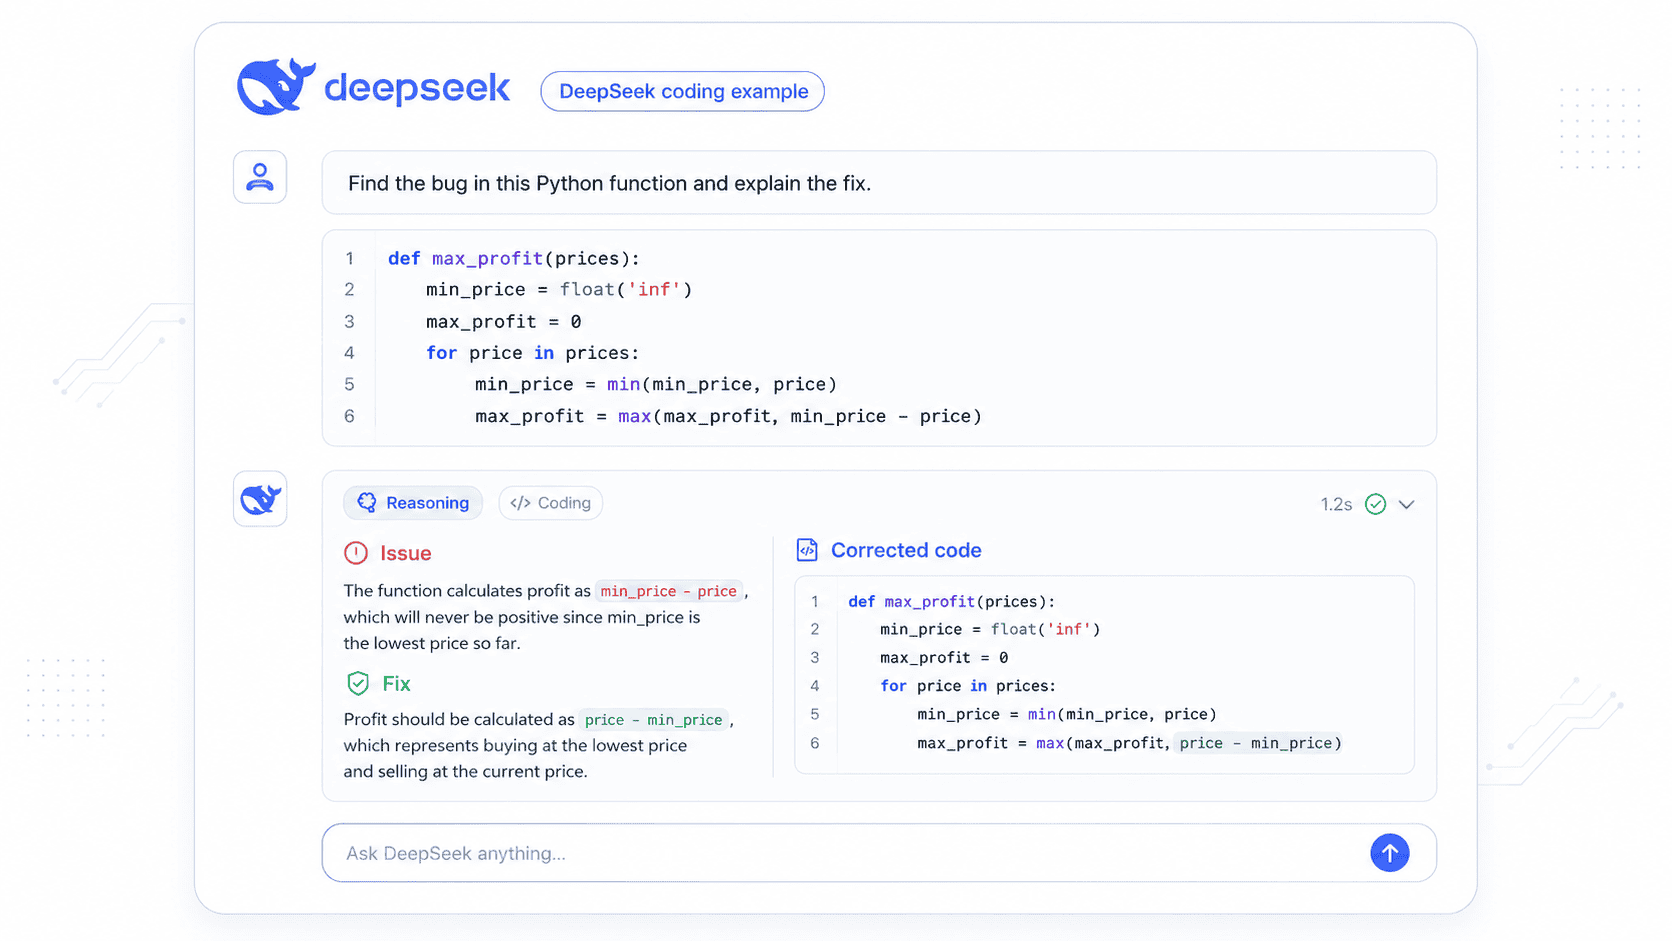Click min_price = float('inf') in original code

click(x=559, y=290)
